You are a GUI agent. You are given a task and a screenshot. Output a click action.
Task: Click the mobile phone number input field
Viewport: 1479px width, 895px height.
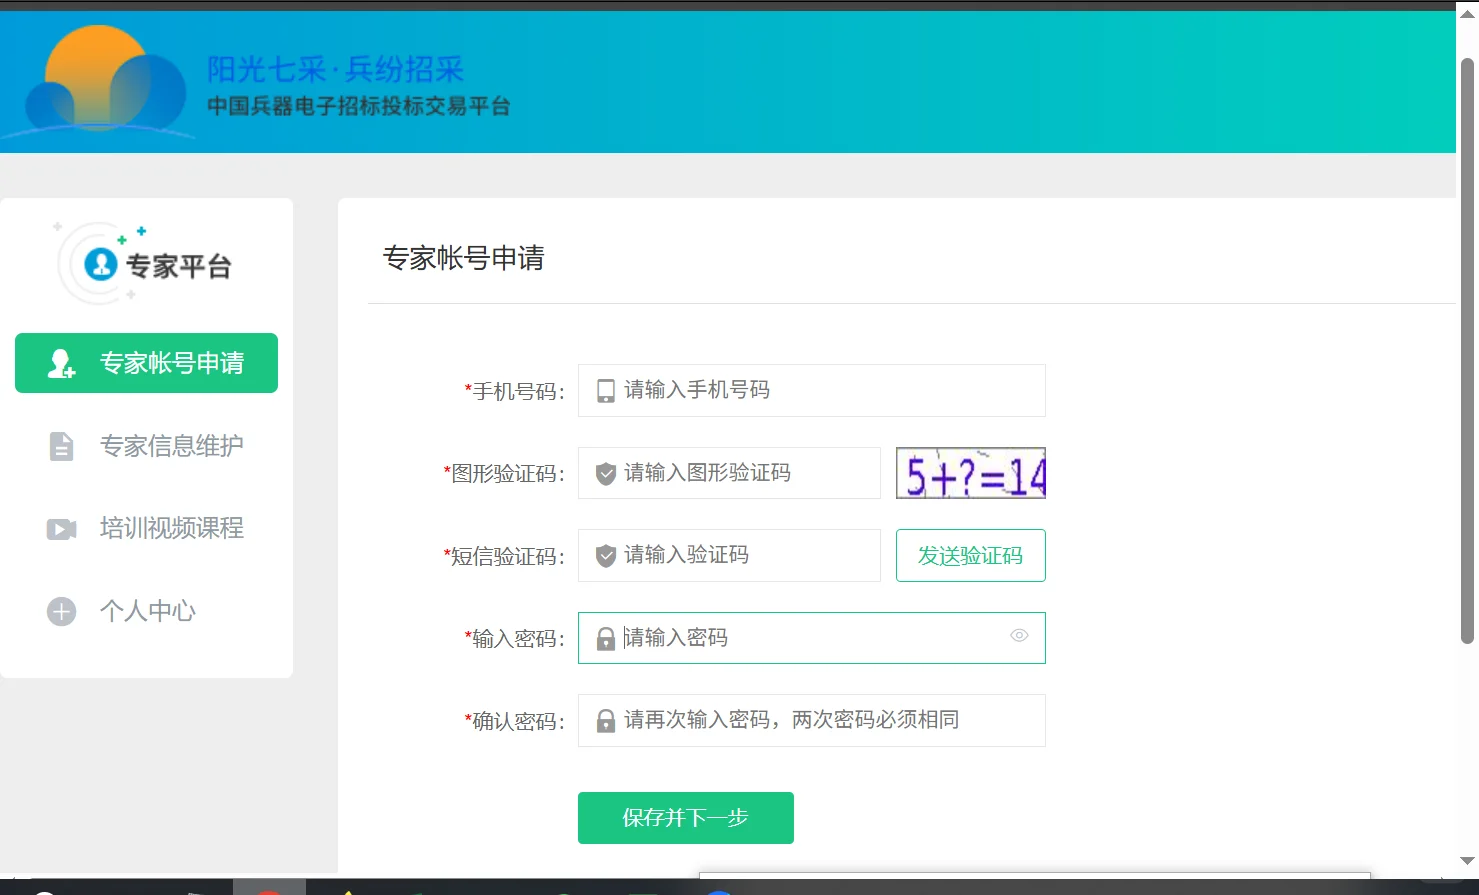[x=810, y=390]
